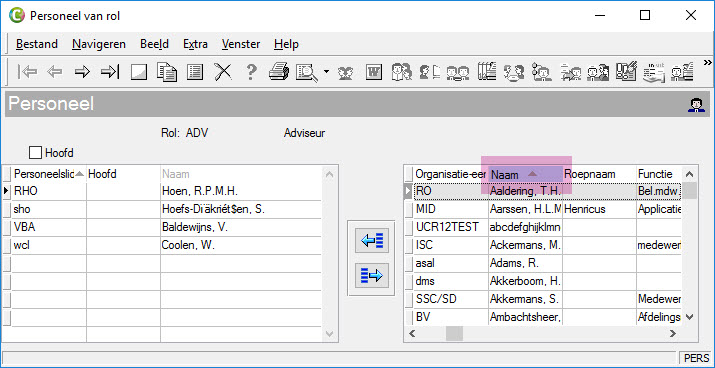
Task: Expand the print preview dropdown arrow
Action: tap(326, 72)
